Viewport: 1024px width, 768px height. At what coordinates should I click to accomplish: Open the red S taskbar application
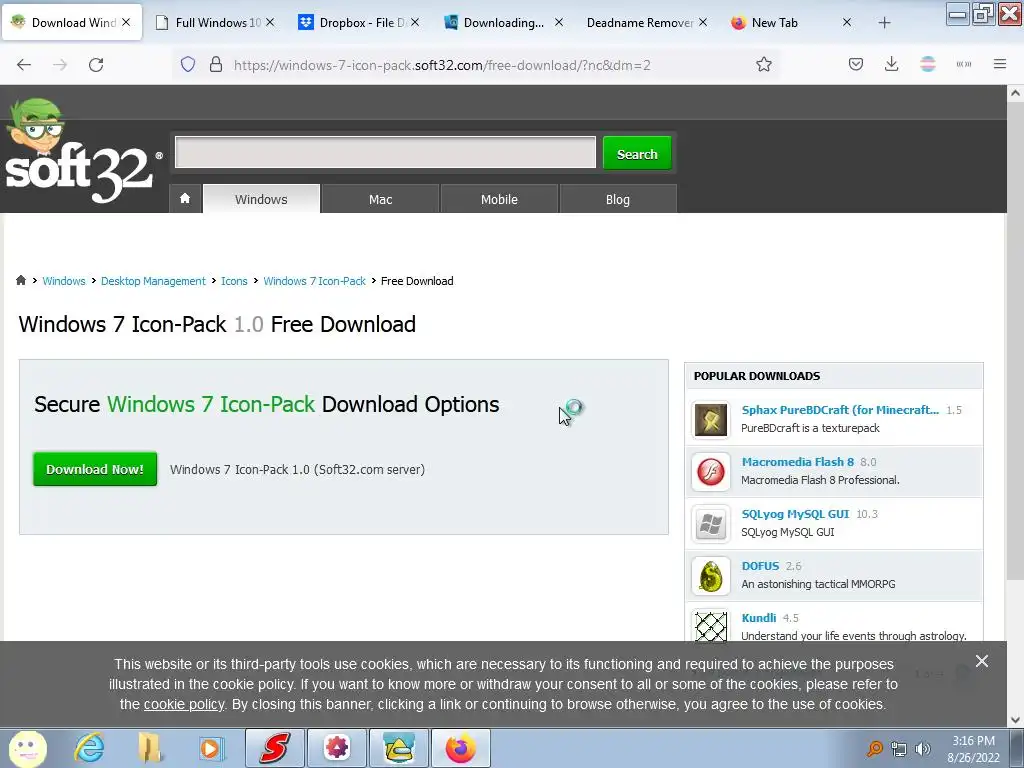pos(274,748)
